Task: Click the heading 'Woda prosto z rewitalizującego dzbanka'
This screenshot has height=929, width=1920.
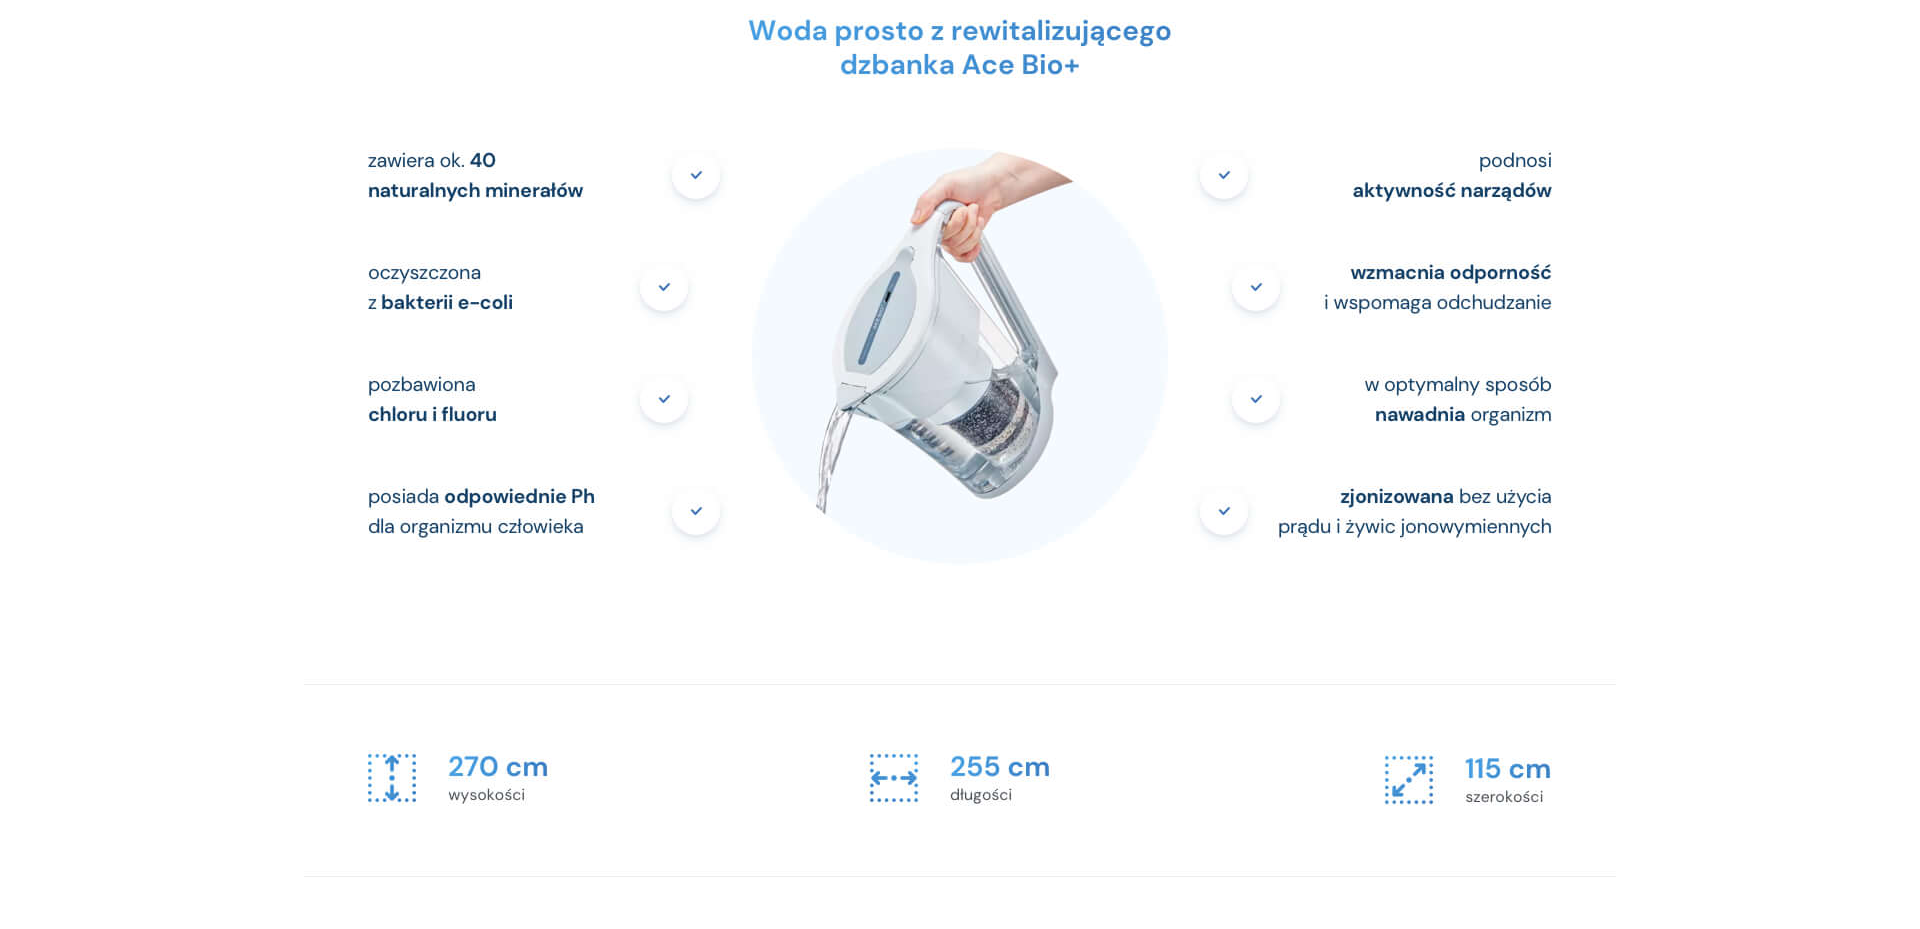Action: 960,47
